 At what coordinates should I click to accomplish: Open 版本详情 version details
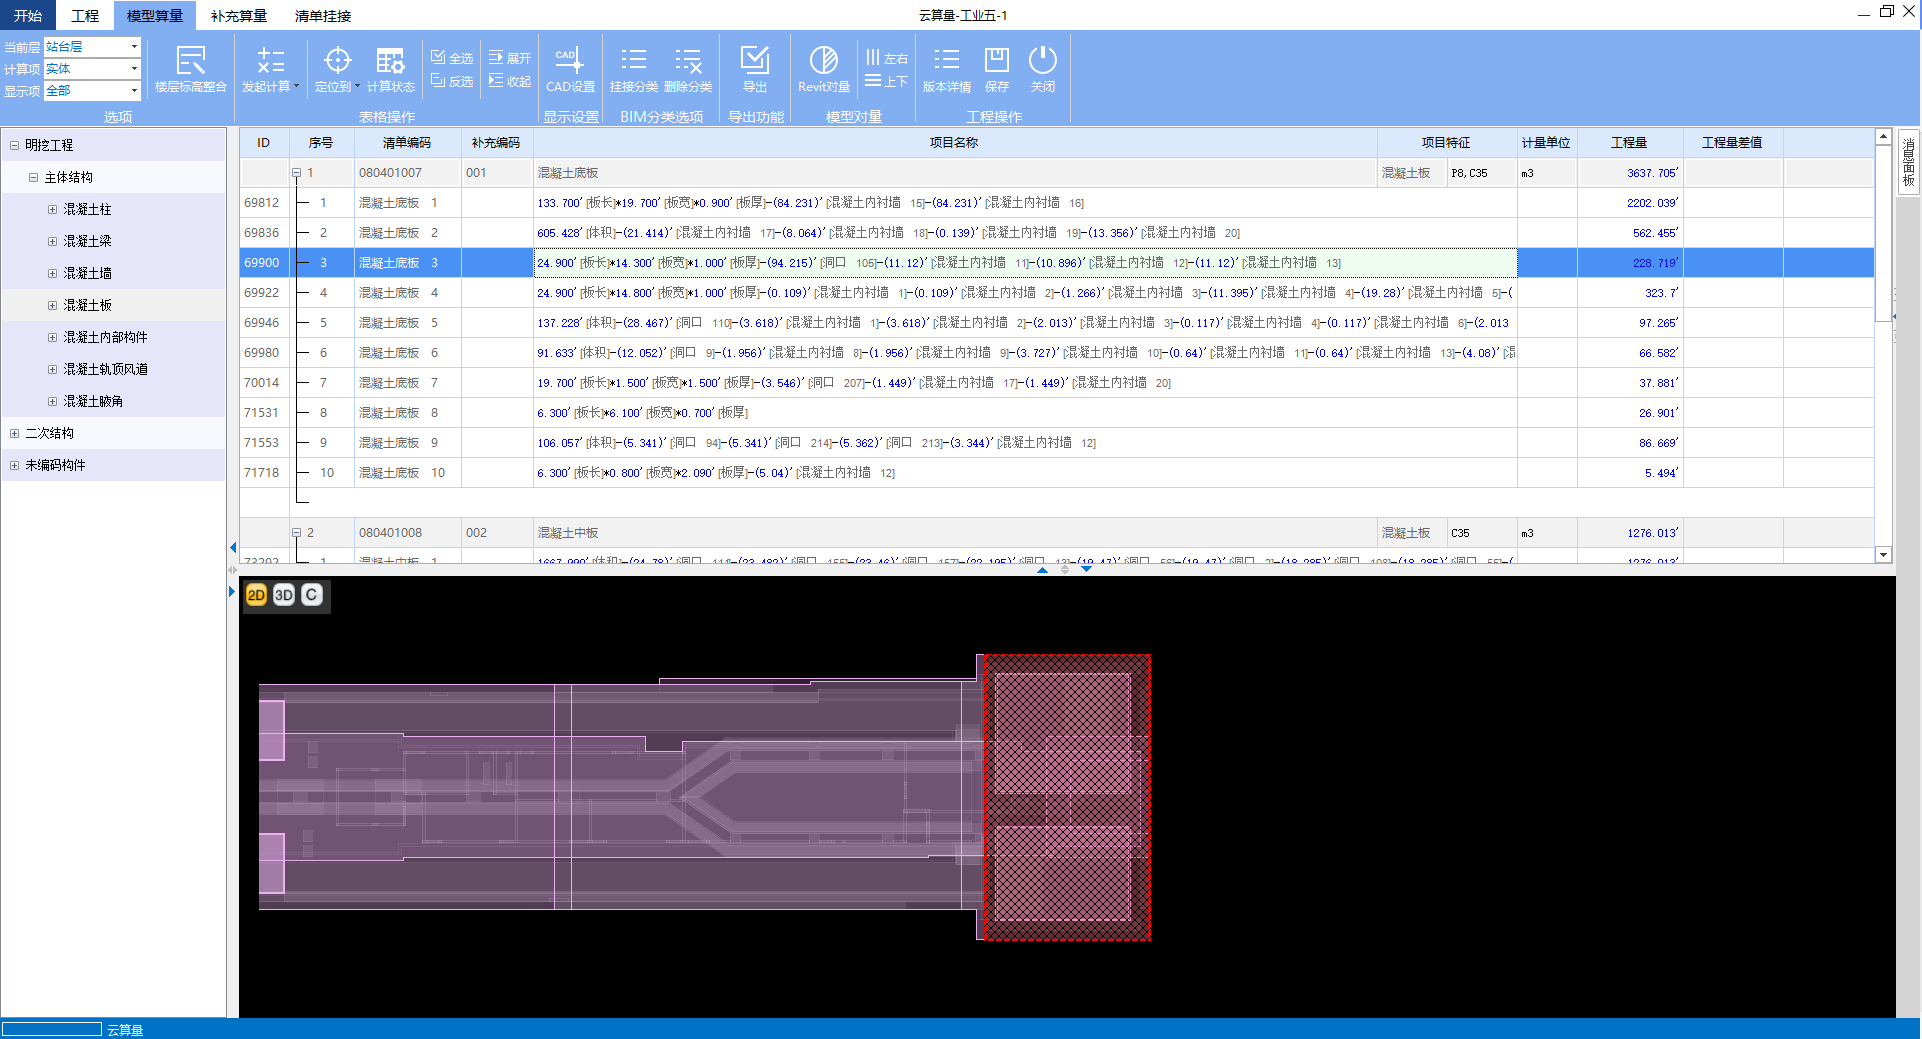coord(946,68)
